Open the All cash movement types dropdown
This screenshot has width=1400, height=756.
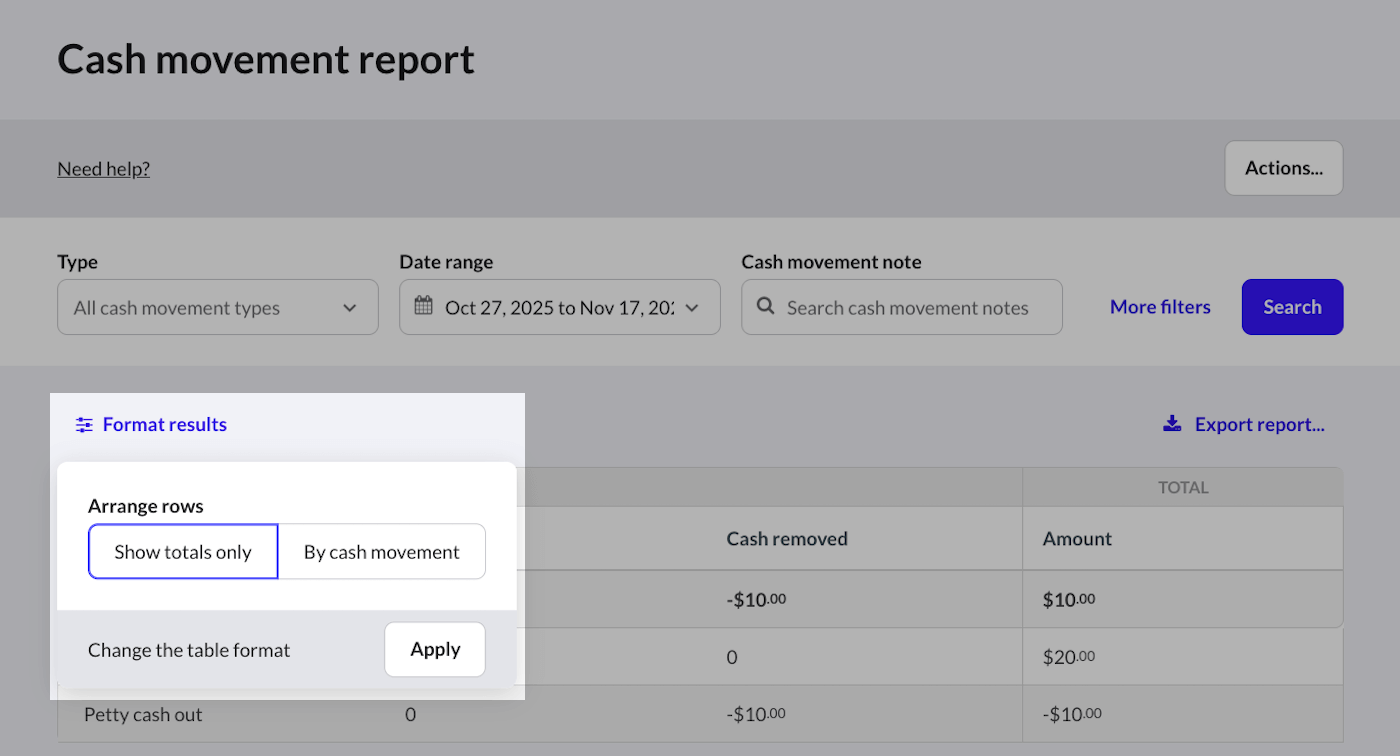click(x=217, y=307)
